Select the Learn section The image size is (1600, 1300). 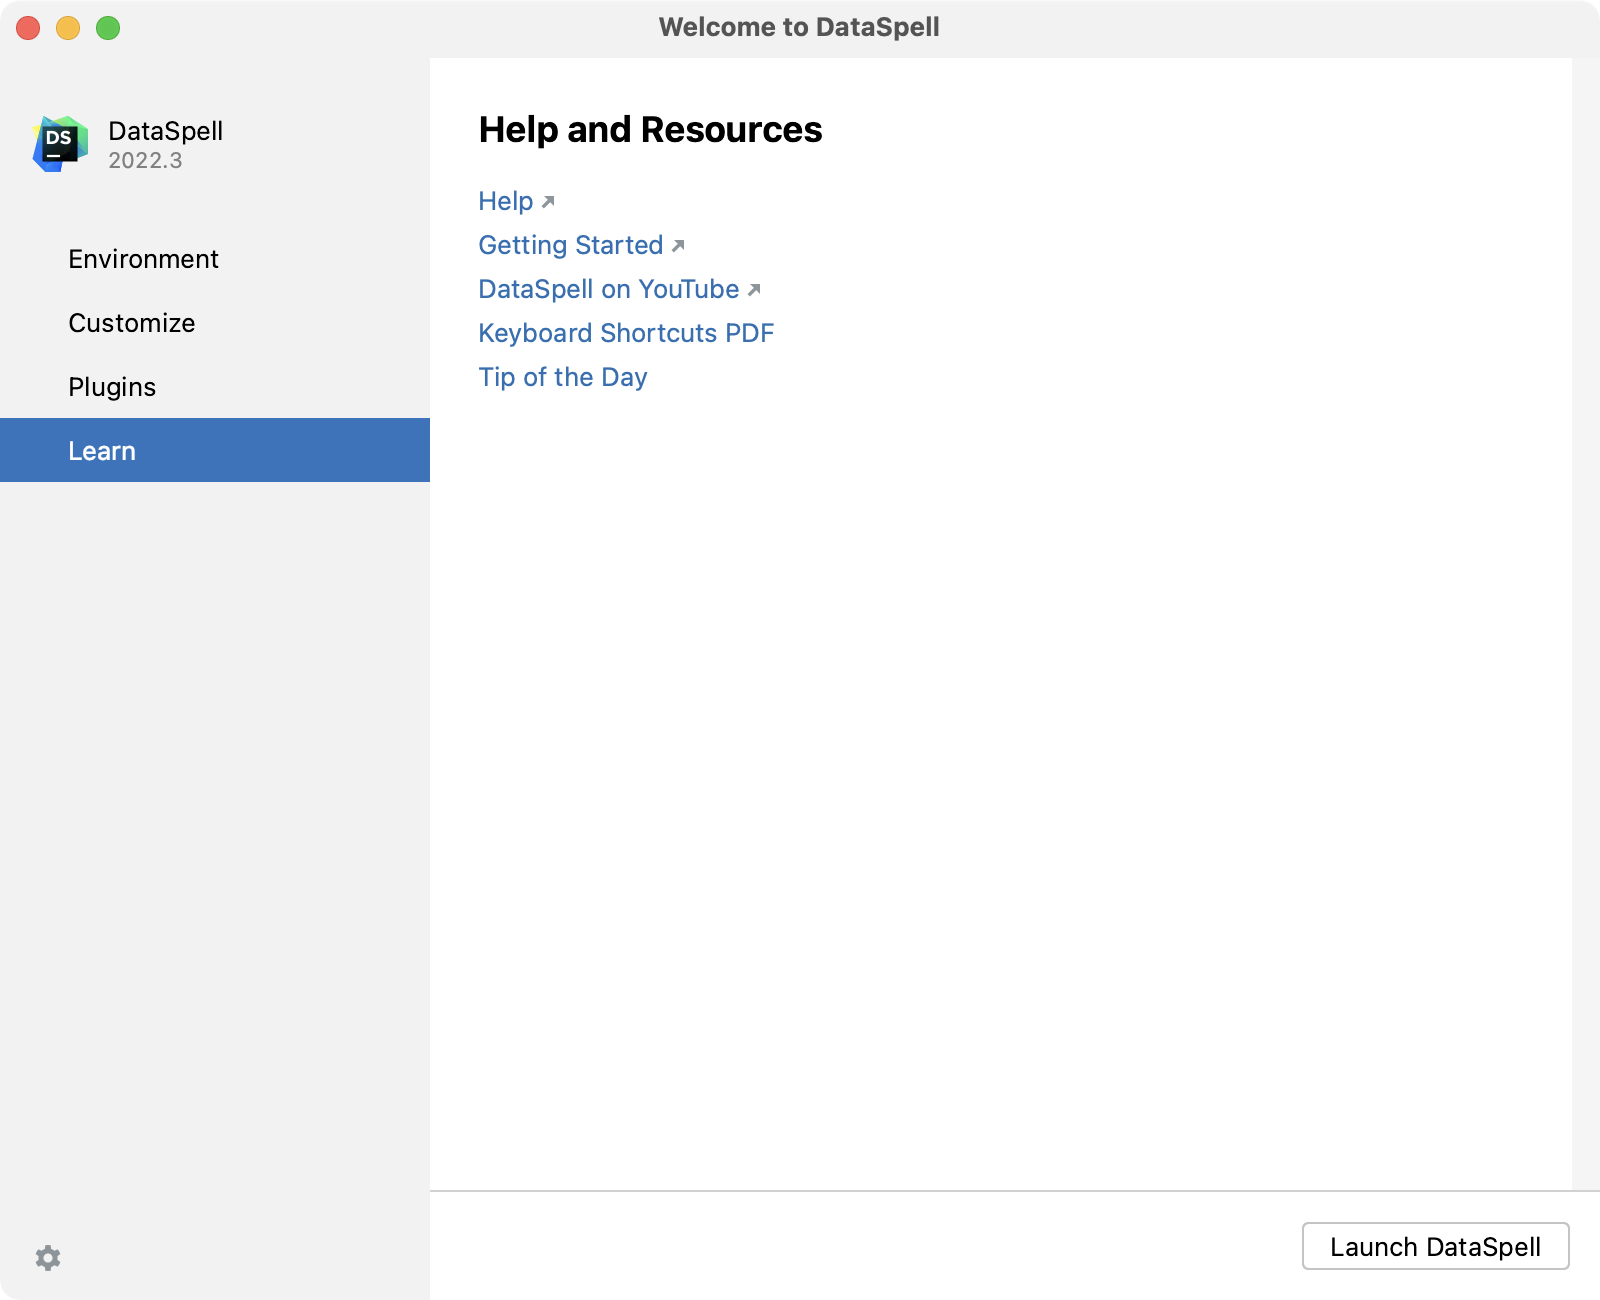click(215, 450)
